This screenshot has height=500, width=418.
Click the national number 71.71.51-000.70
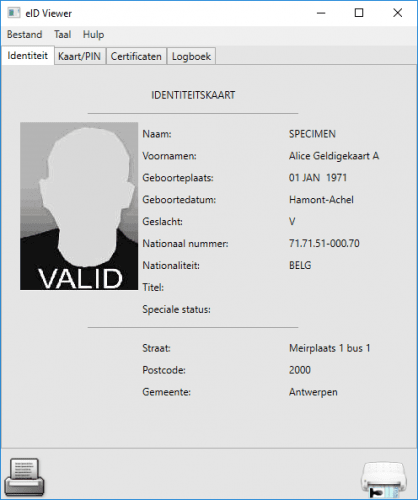324,243
